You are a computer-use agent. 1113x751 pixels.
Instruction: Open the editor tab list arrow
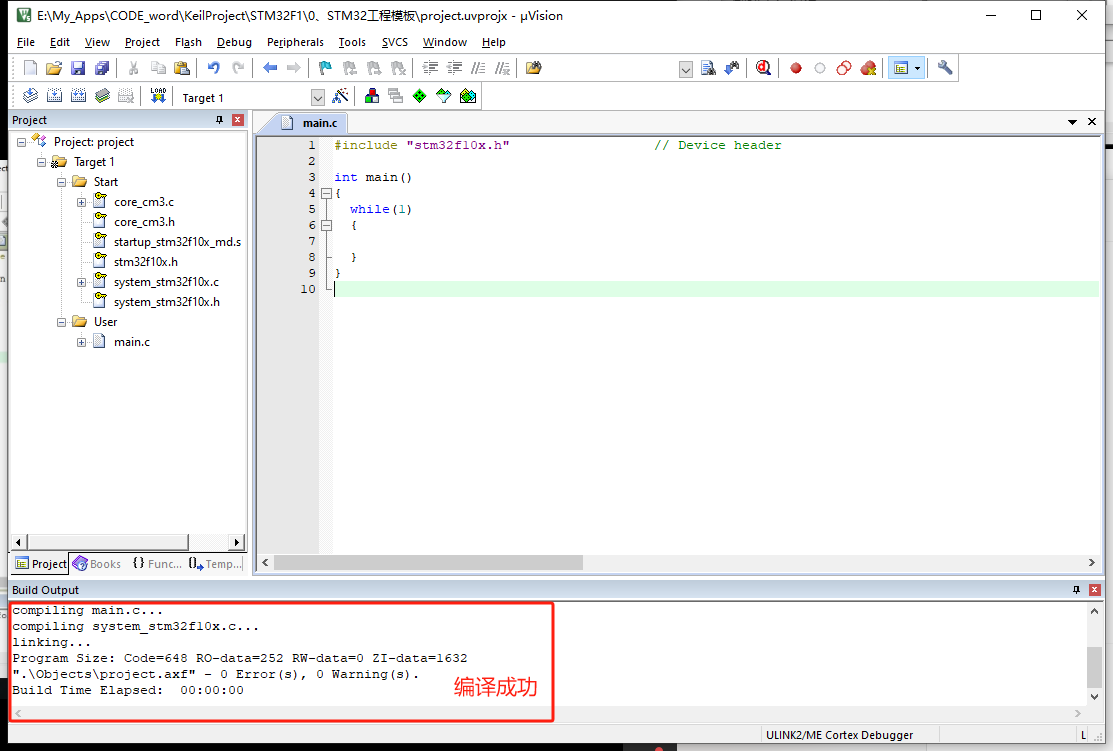[x=1072, y=122]
